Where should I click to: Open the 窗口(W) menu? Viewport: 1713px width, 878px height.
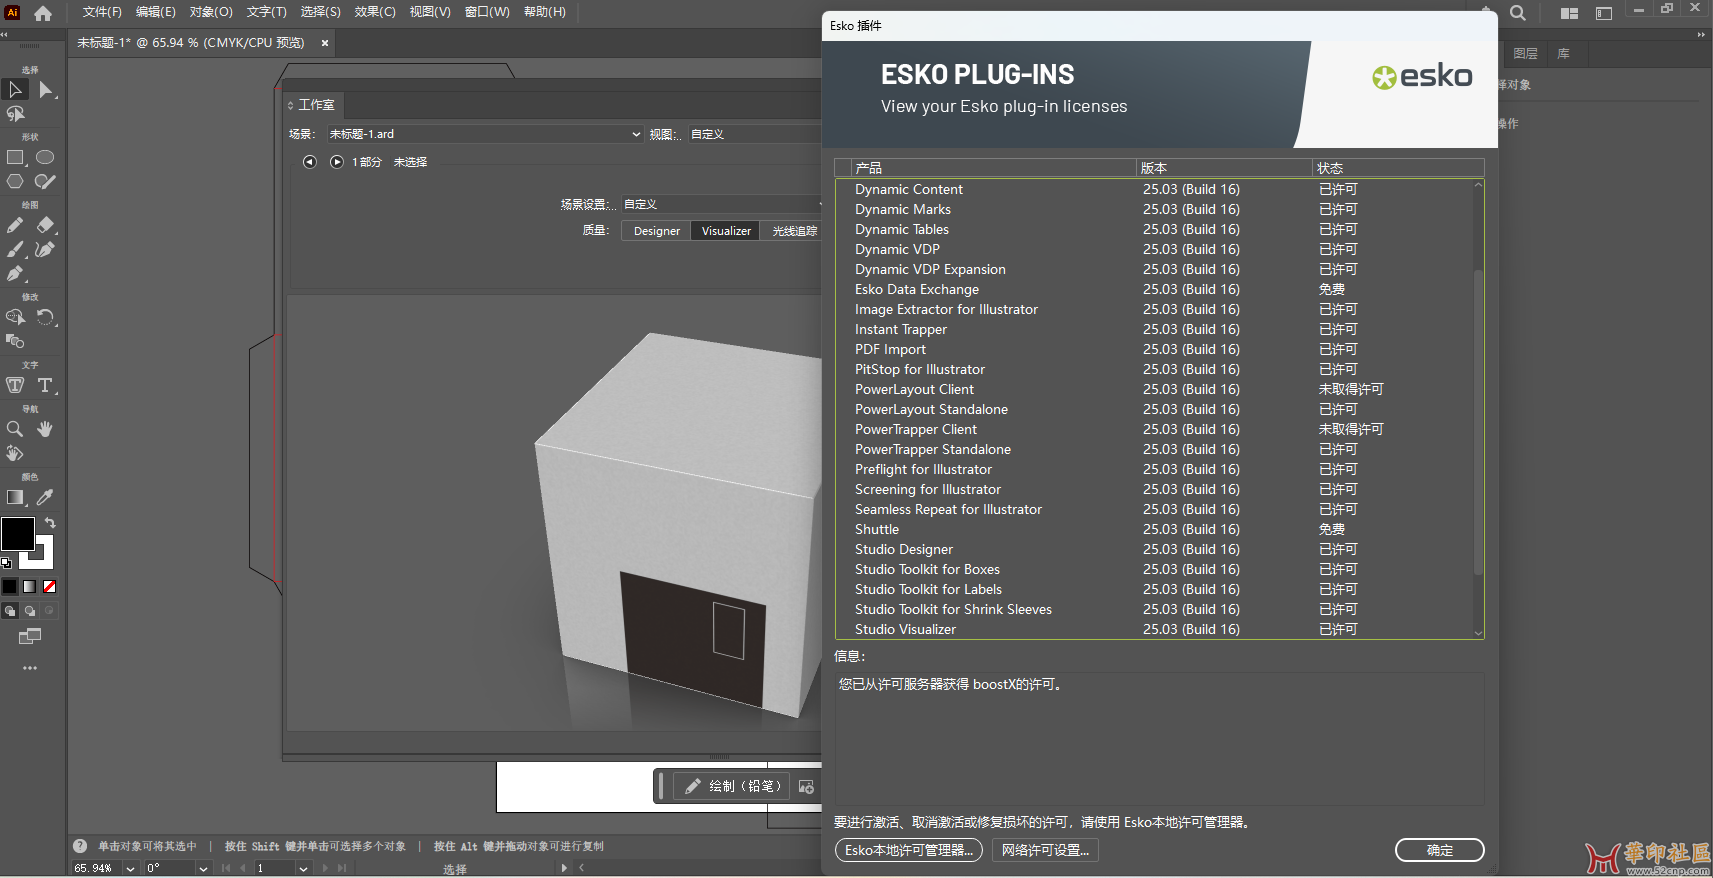click(x=487, y=12)
